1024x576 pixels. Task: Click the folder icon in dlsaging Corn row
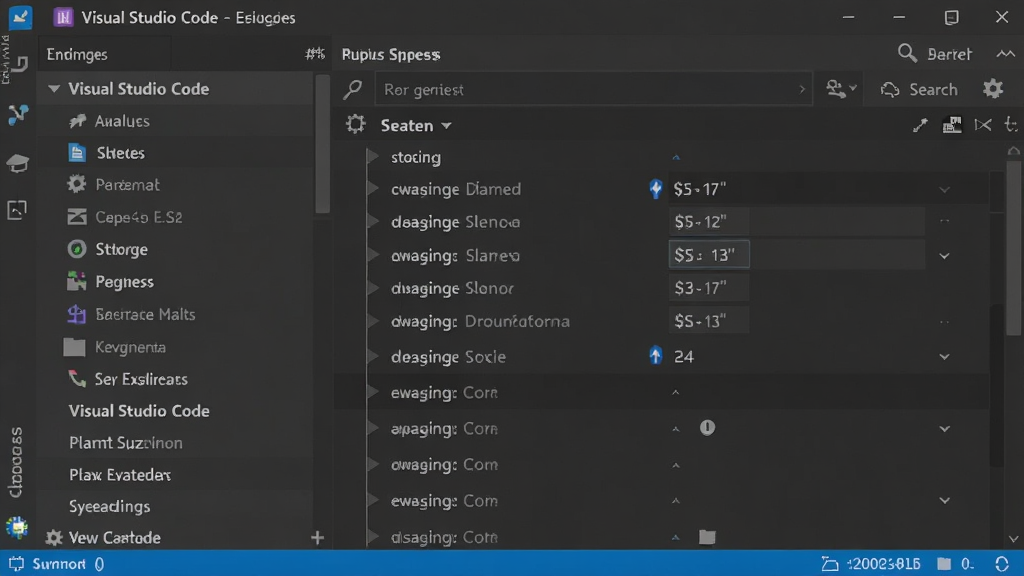[707, 537]
